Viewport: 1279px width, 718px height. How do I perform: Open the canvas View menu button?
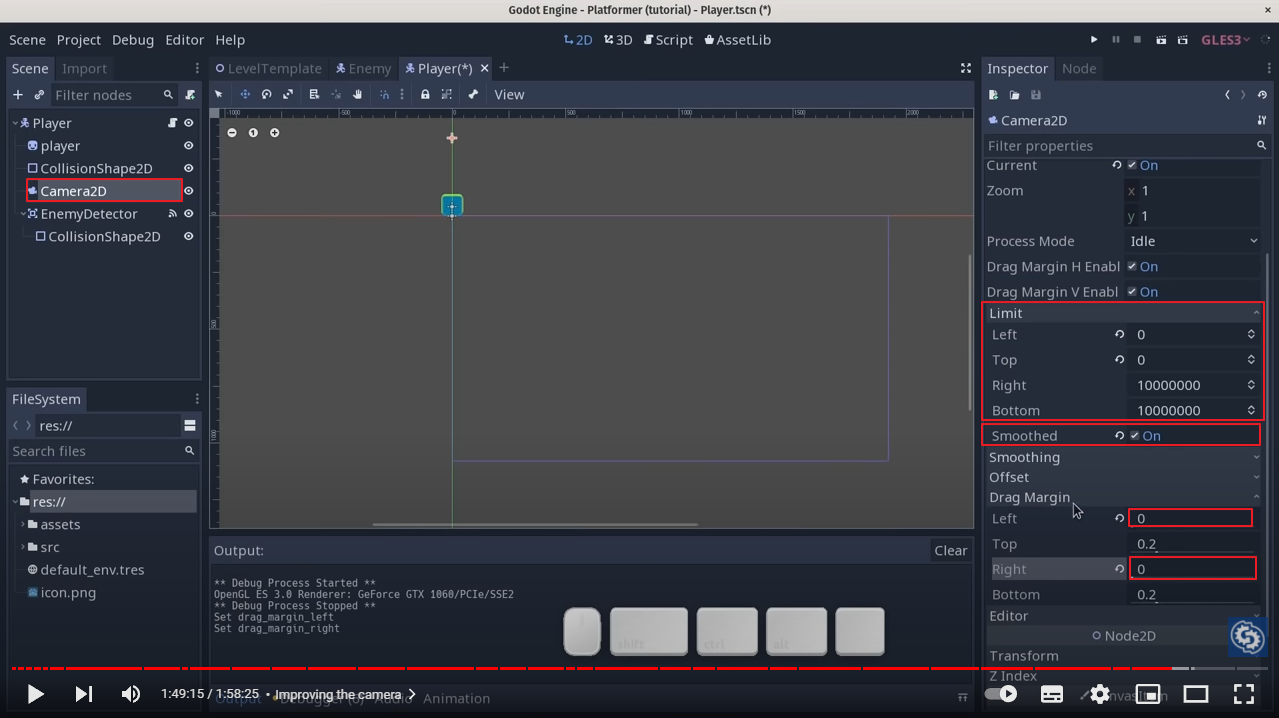tap(509, 94)
